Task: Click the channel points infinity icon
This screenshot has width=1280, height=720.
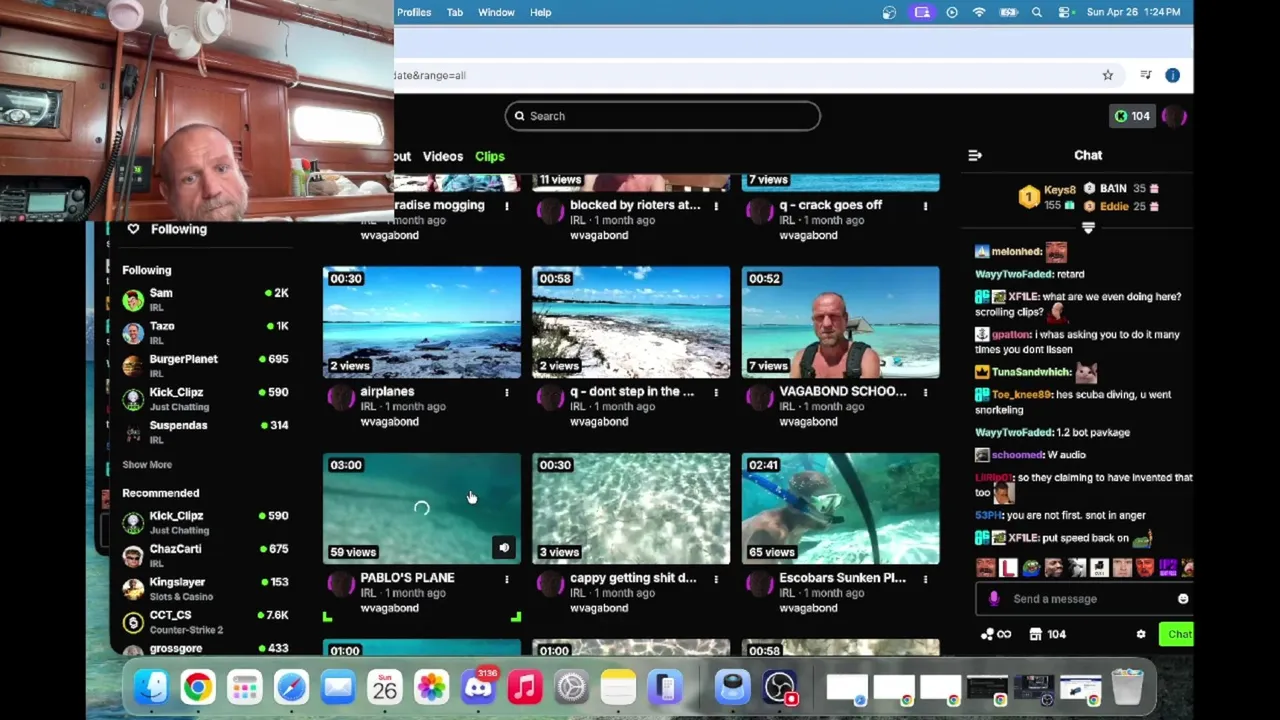Action: point(995,634)
